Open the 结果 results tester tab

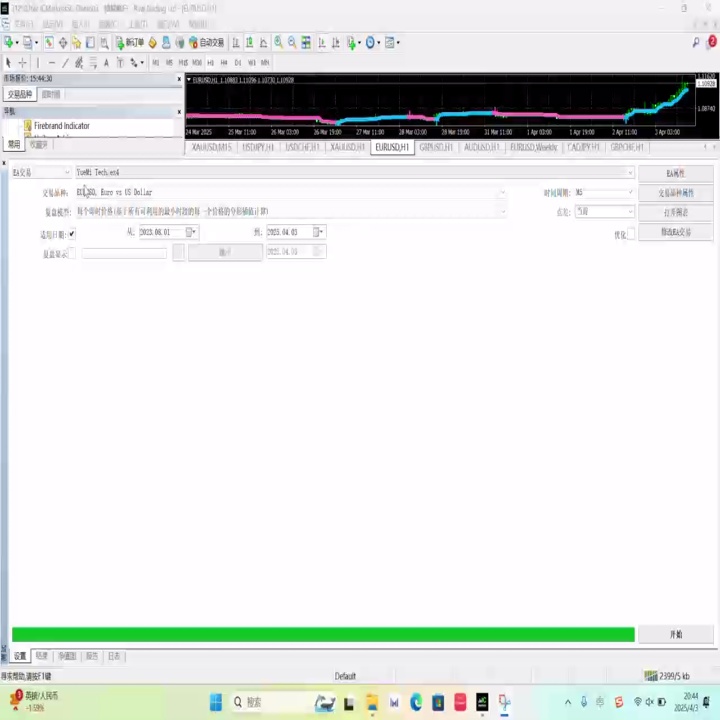coord(41,656)
